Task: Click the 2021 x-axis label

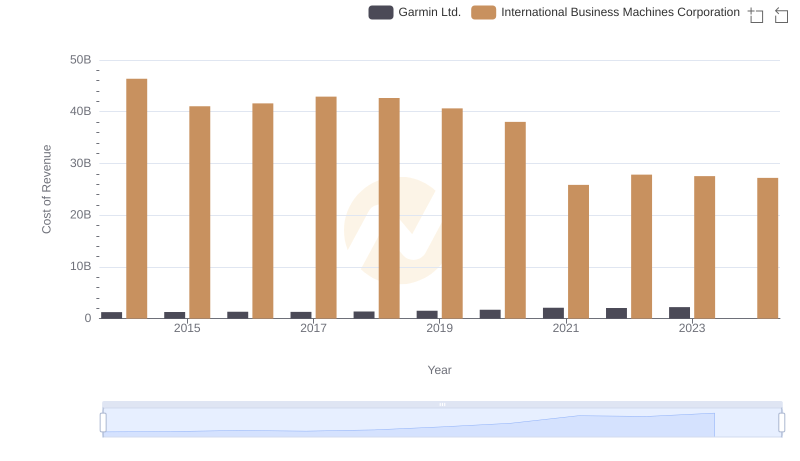Action: pos(566,328)
